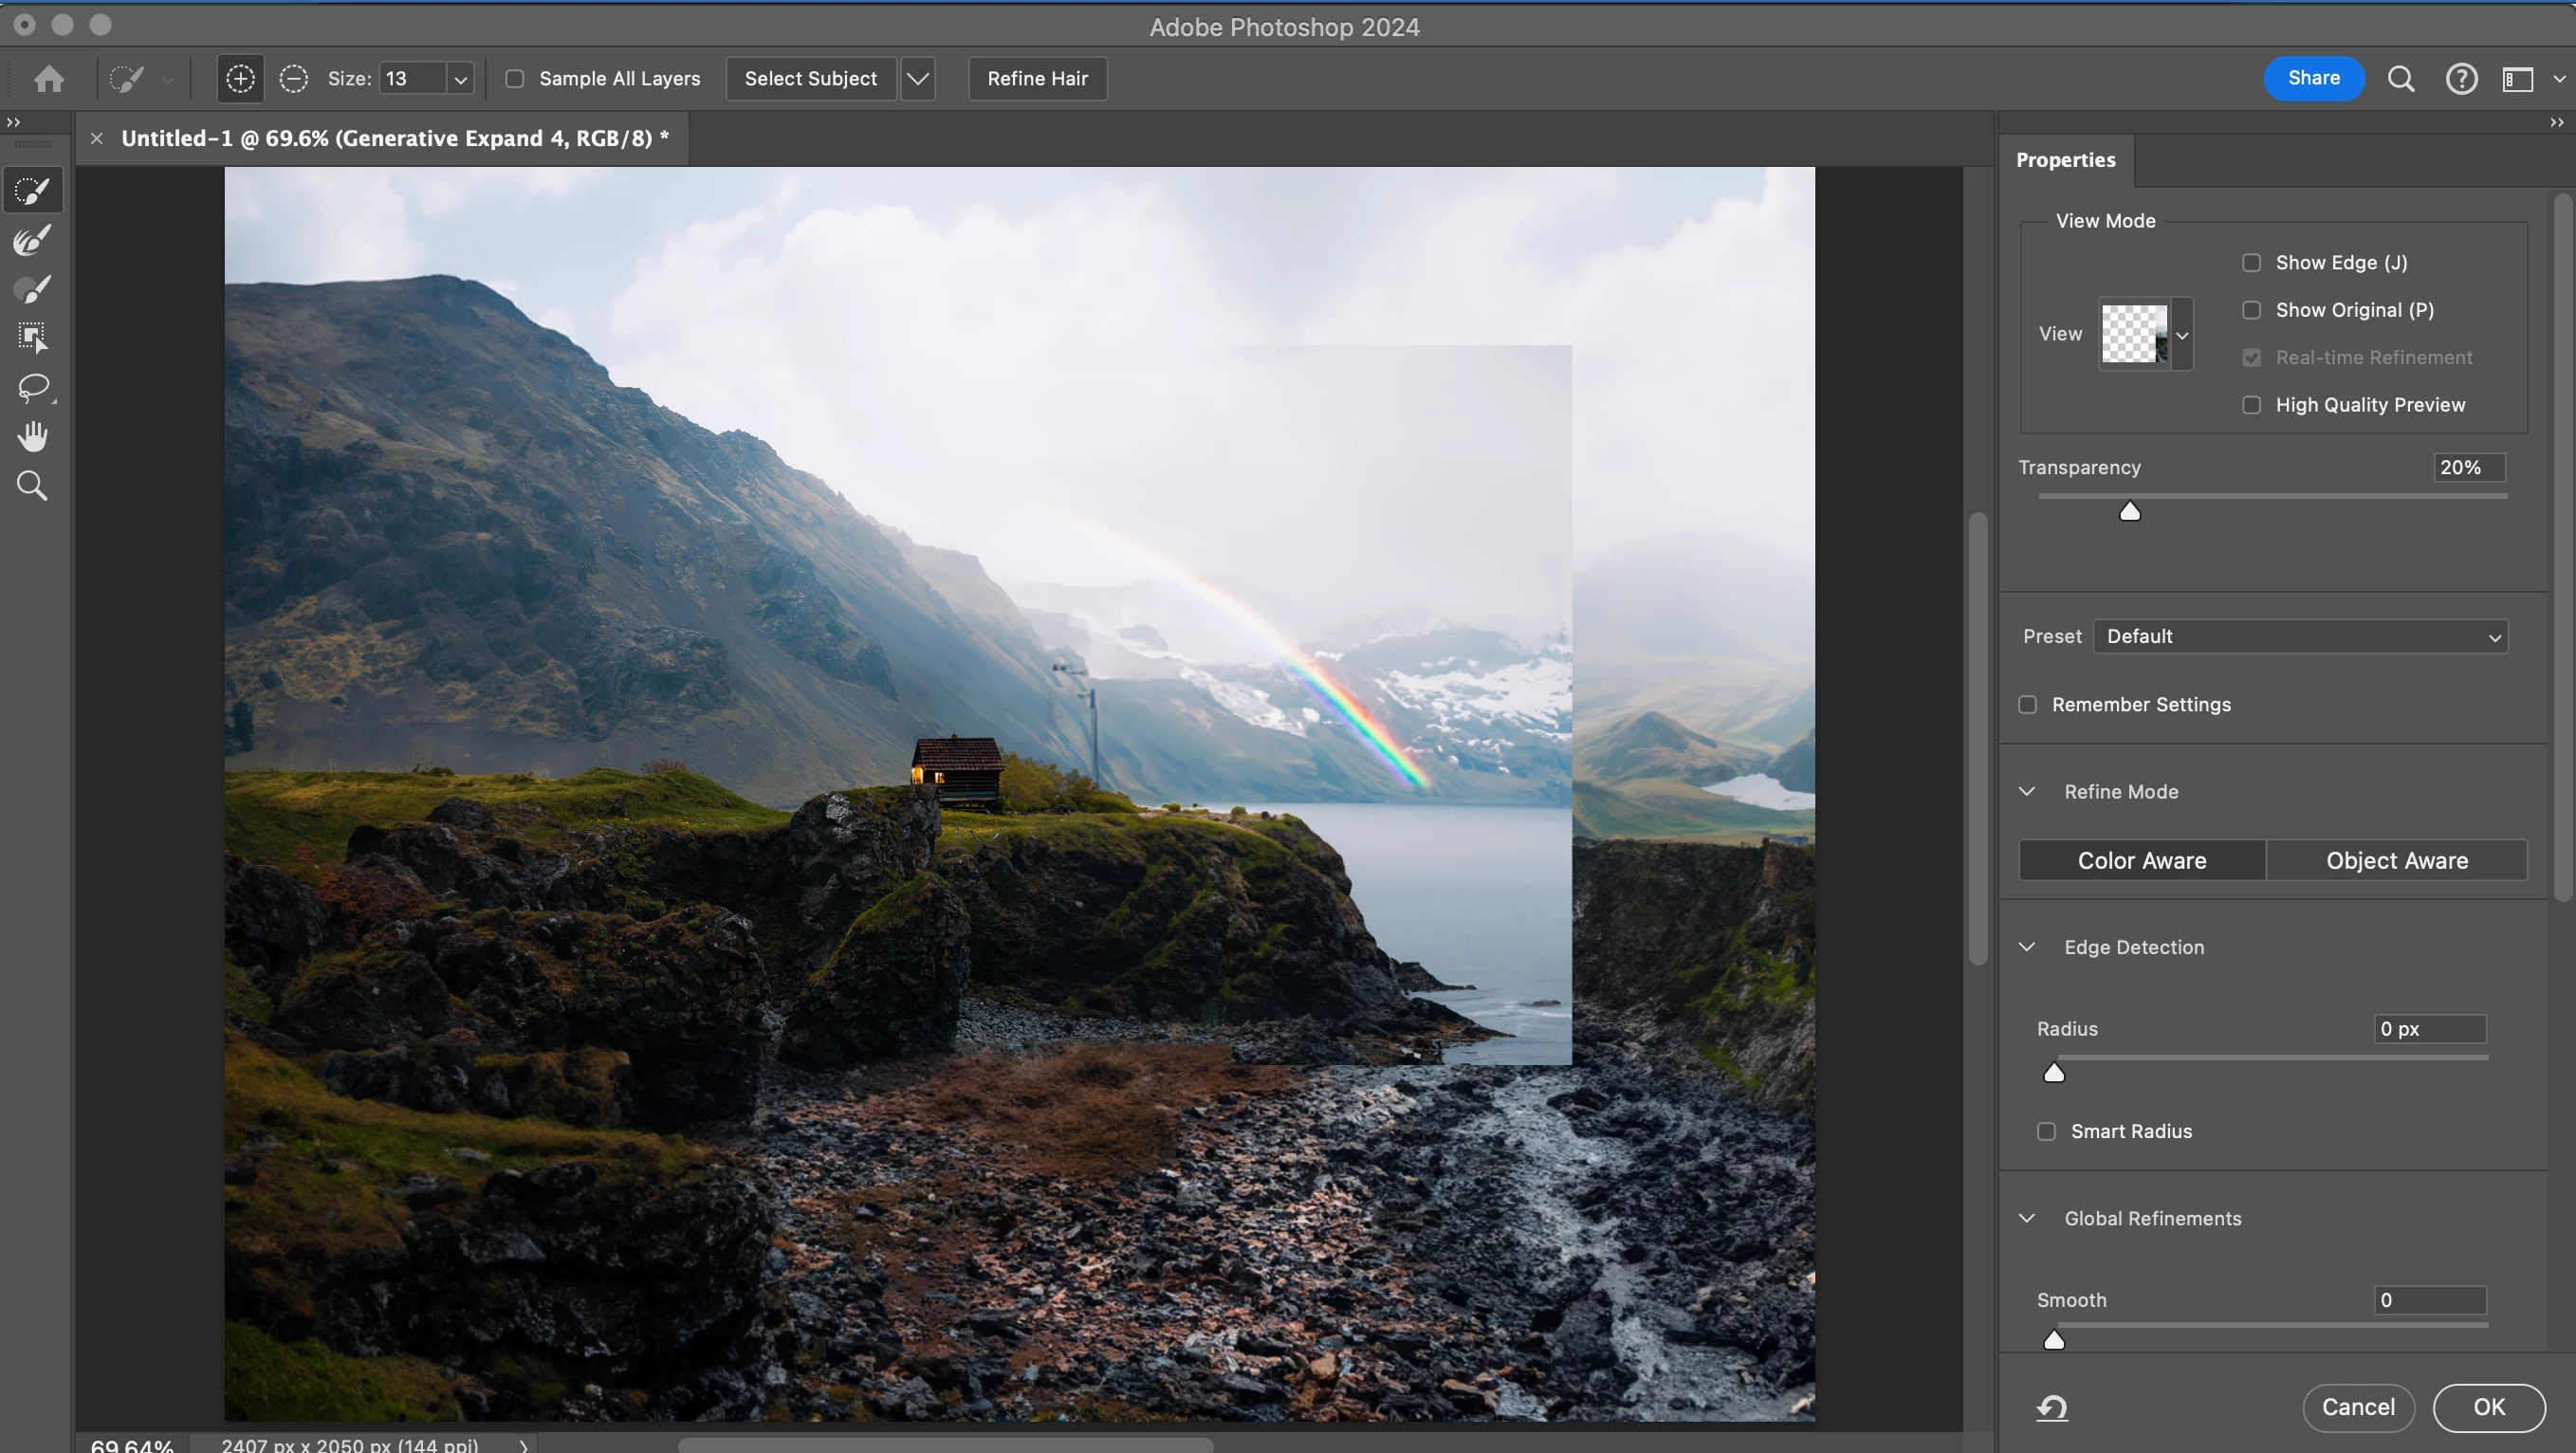
Task: Select the Refine Edge Brush tool
Action: coord(33,240)
